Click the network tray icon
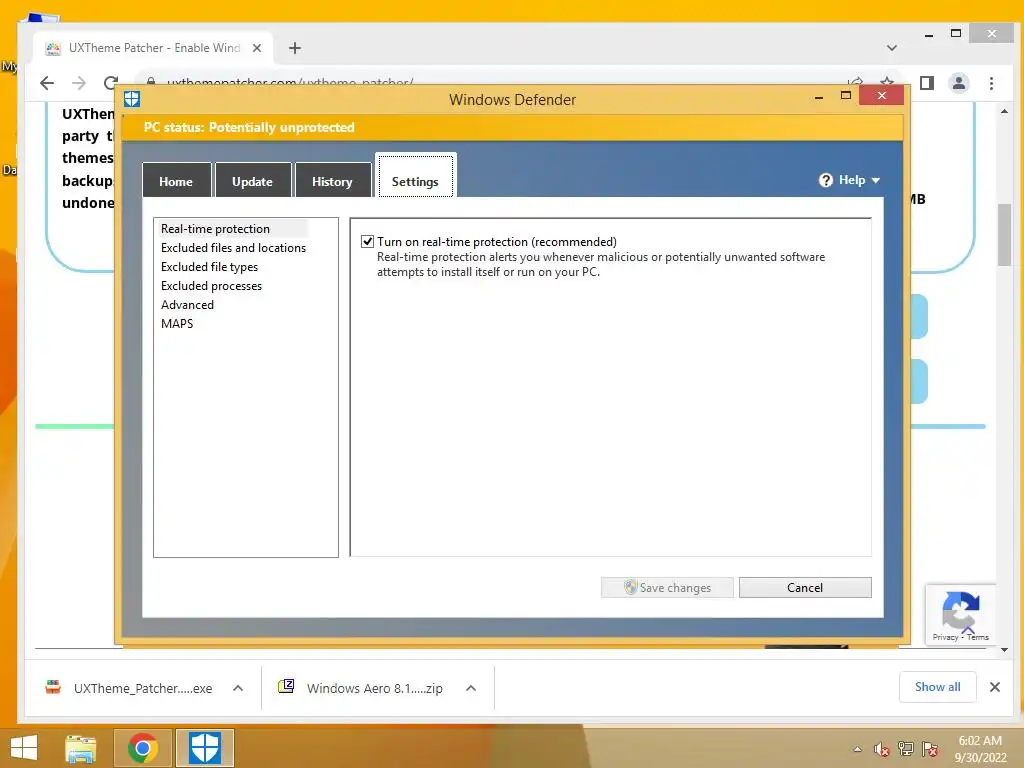Viewport: 1024px width, 768px height. [x=906, y=749]
